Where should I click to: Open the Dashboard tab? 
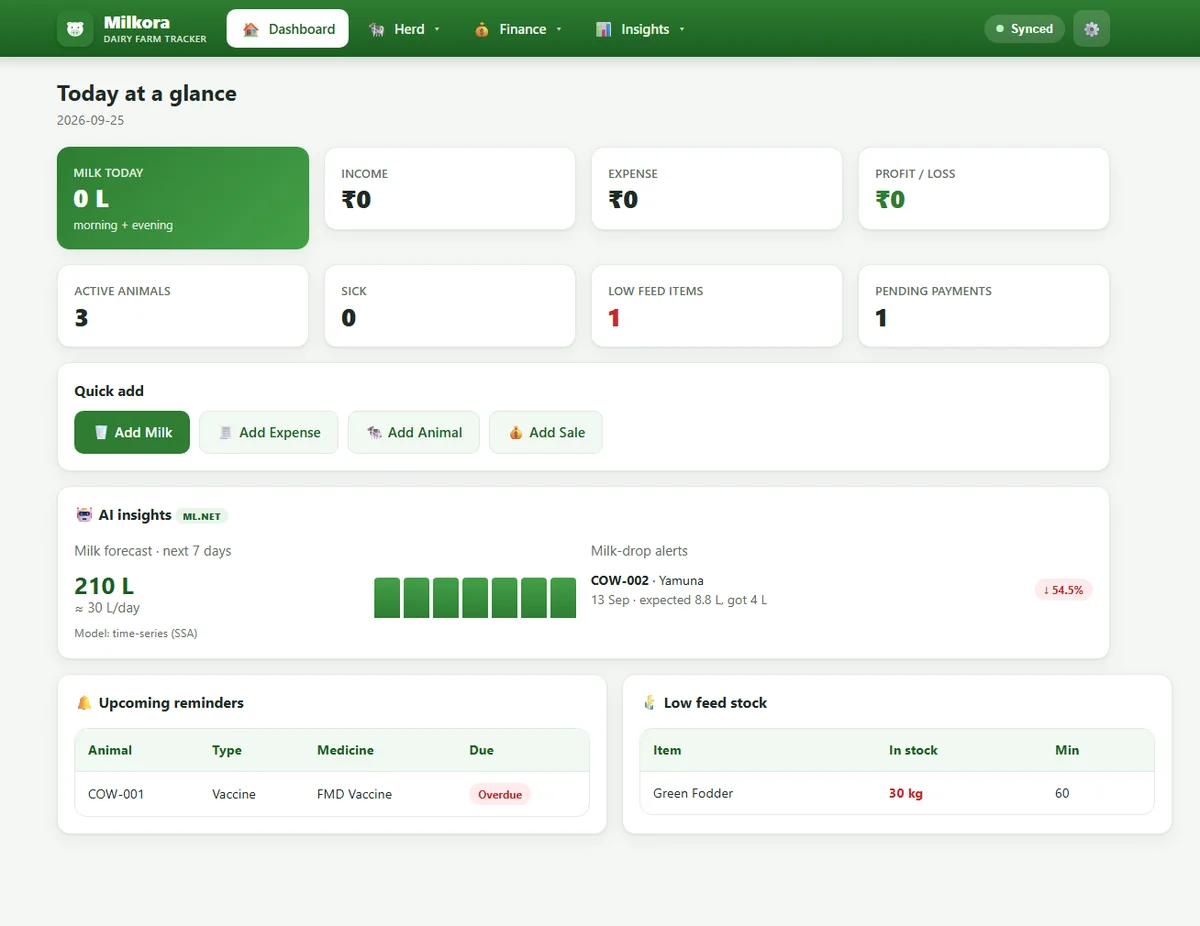point(288,29)
